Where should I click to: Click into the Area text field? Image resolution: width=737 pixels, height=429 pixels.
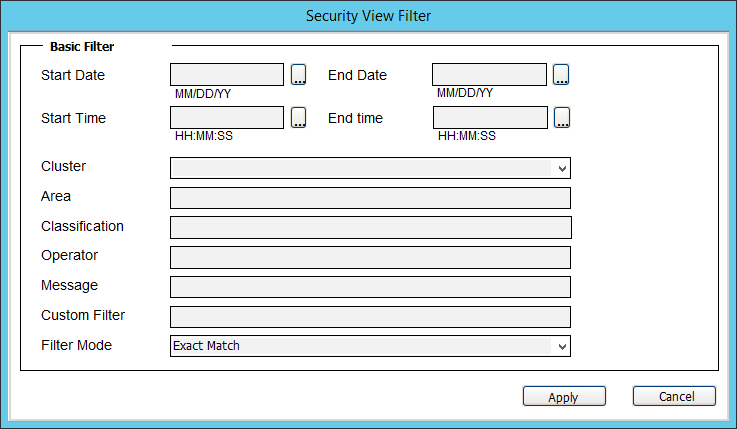click(x=370, y=198)
